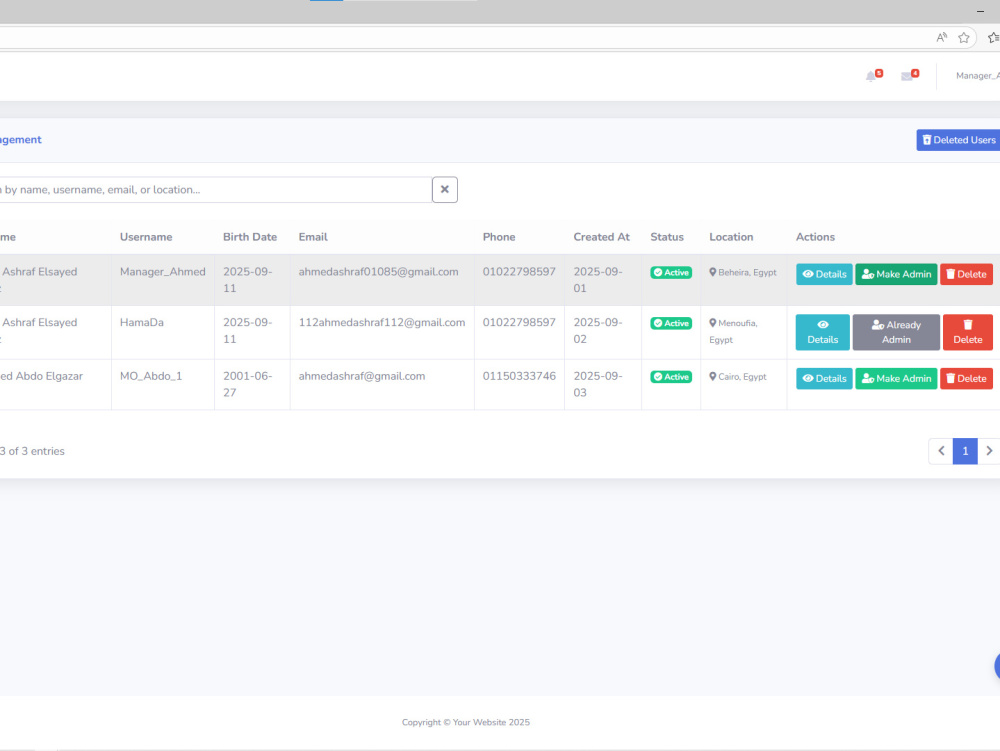
Task: Focus the user search input field
Action: click(x=216, y=189)
